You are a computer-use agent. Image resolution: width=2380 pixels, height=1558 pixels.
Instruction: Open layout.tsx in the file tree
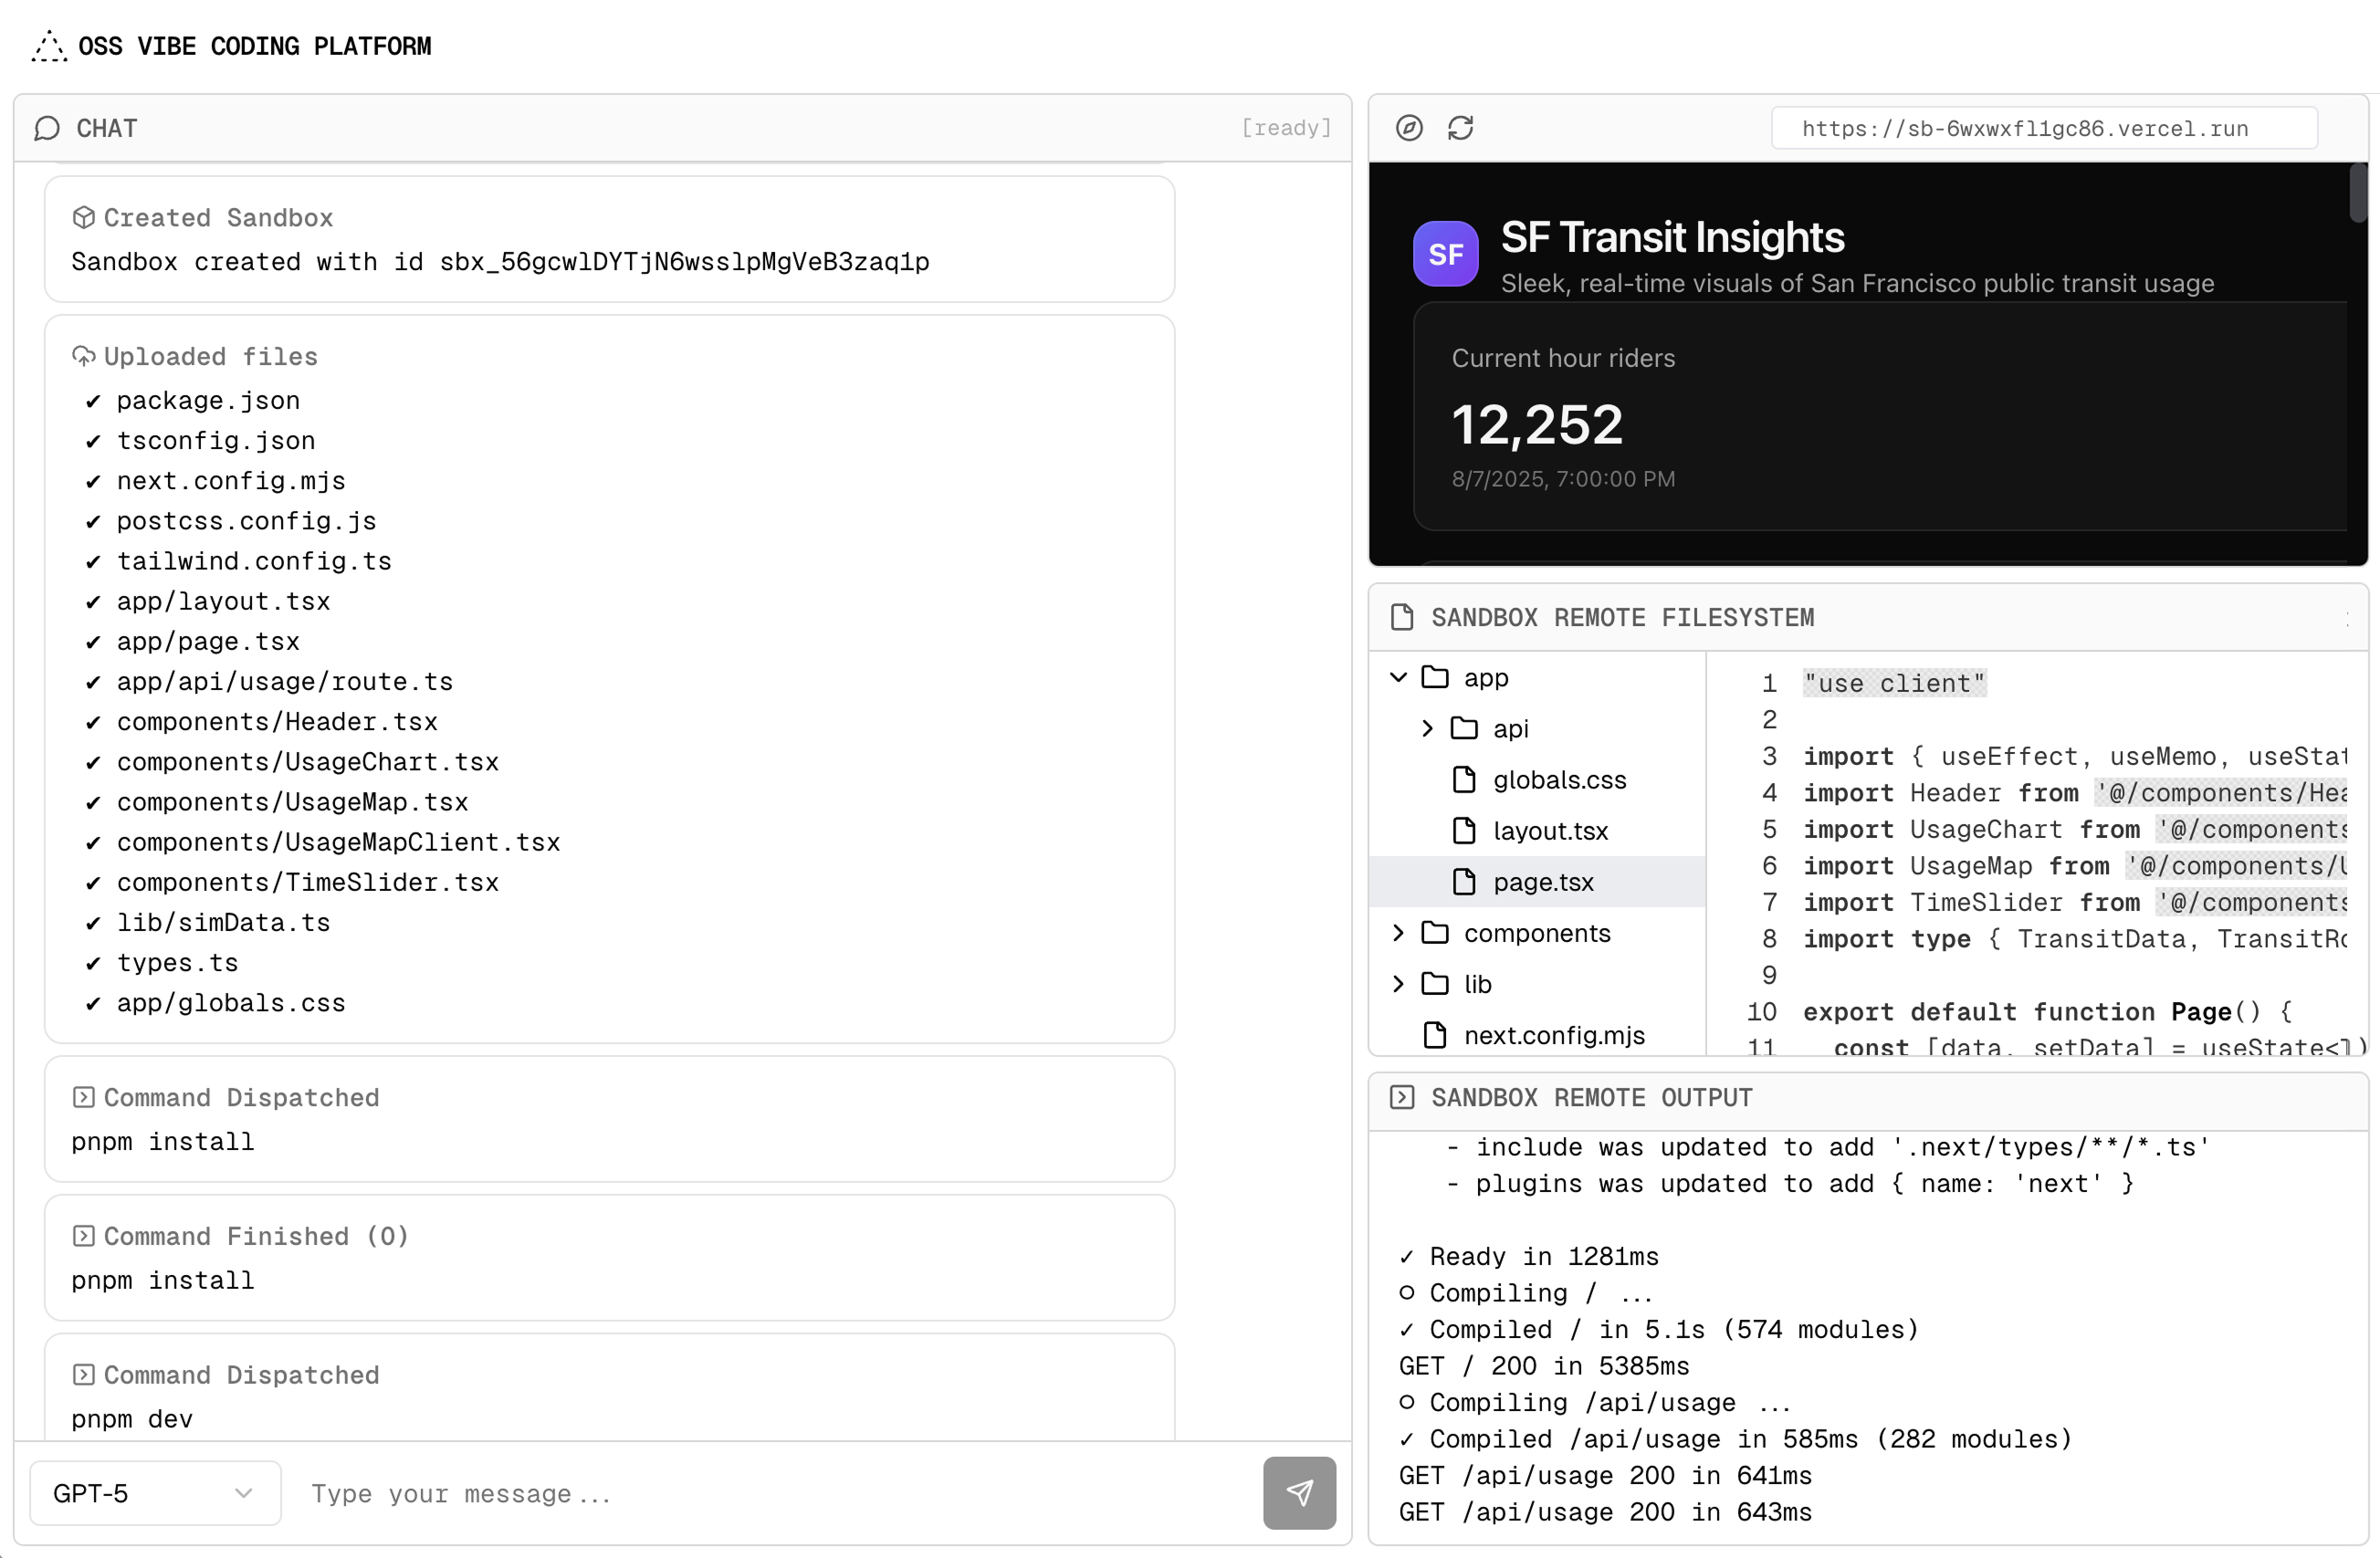1549,830
